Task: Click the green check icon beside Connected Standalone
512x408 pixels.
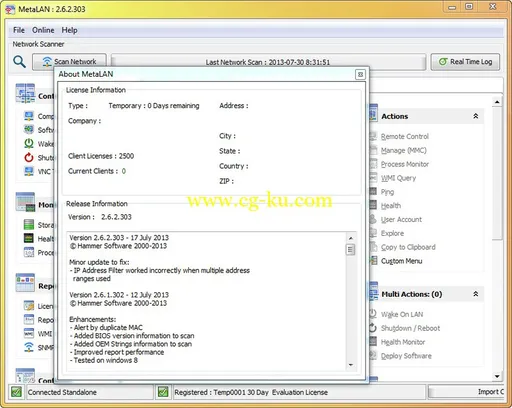Action: (16, 392)
